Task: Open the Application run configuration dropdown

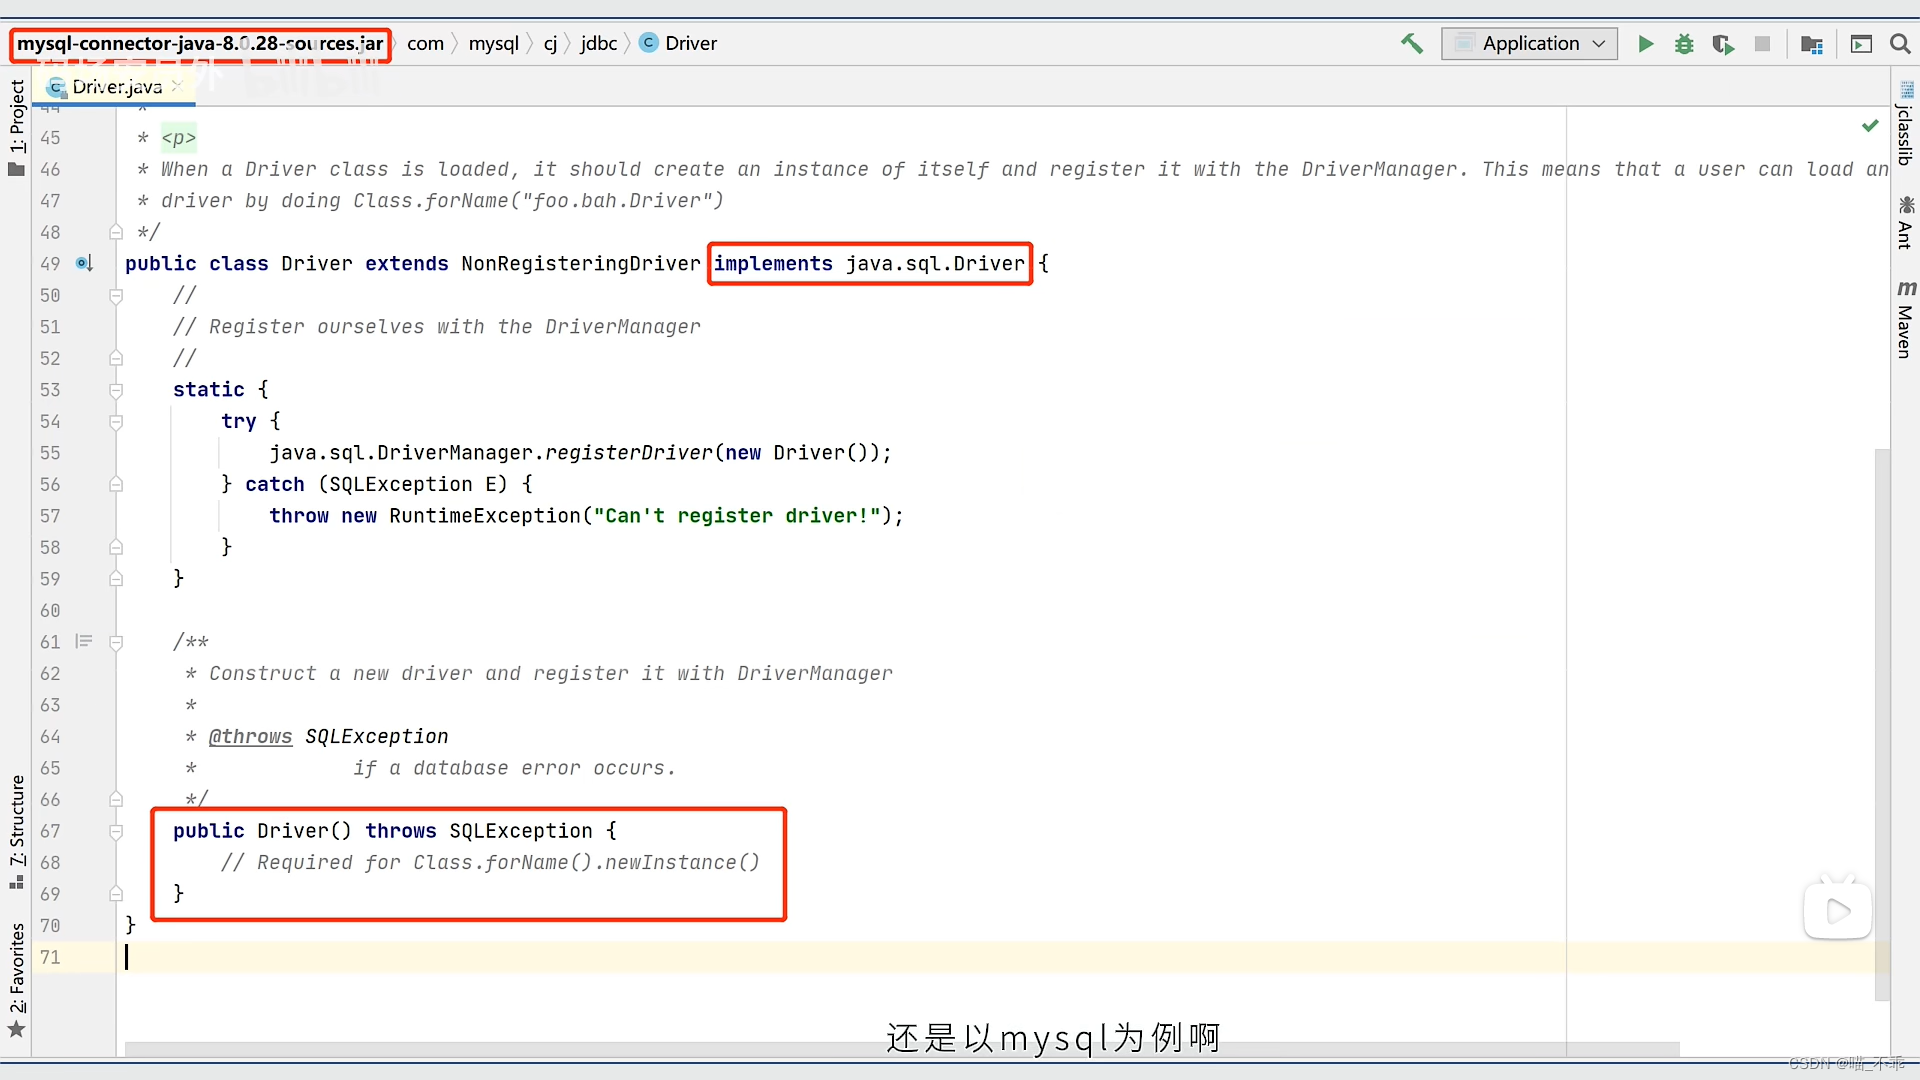Action: click(1529, 43)
